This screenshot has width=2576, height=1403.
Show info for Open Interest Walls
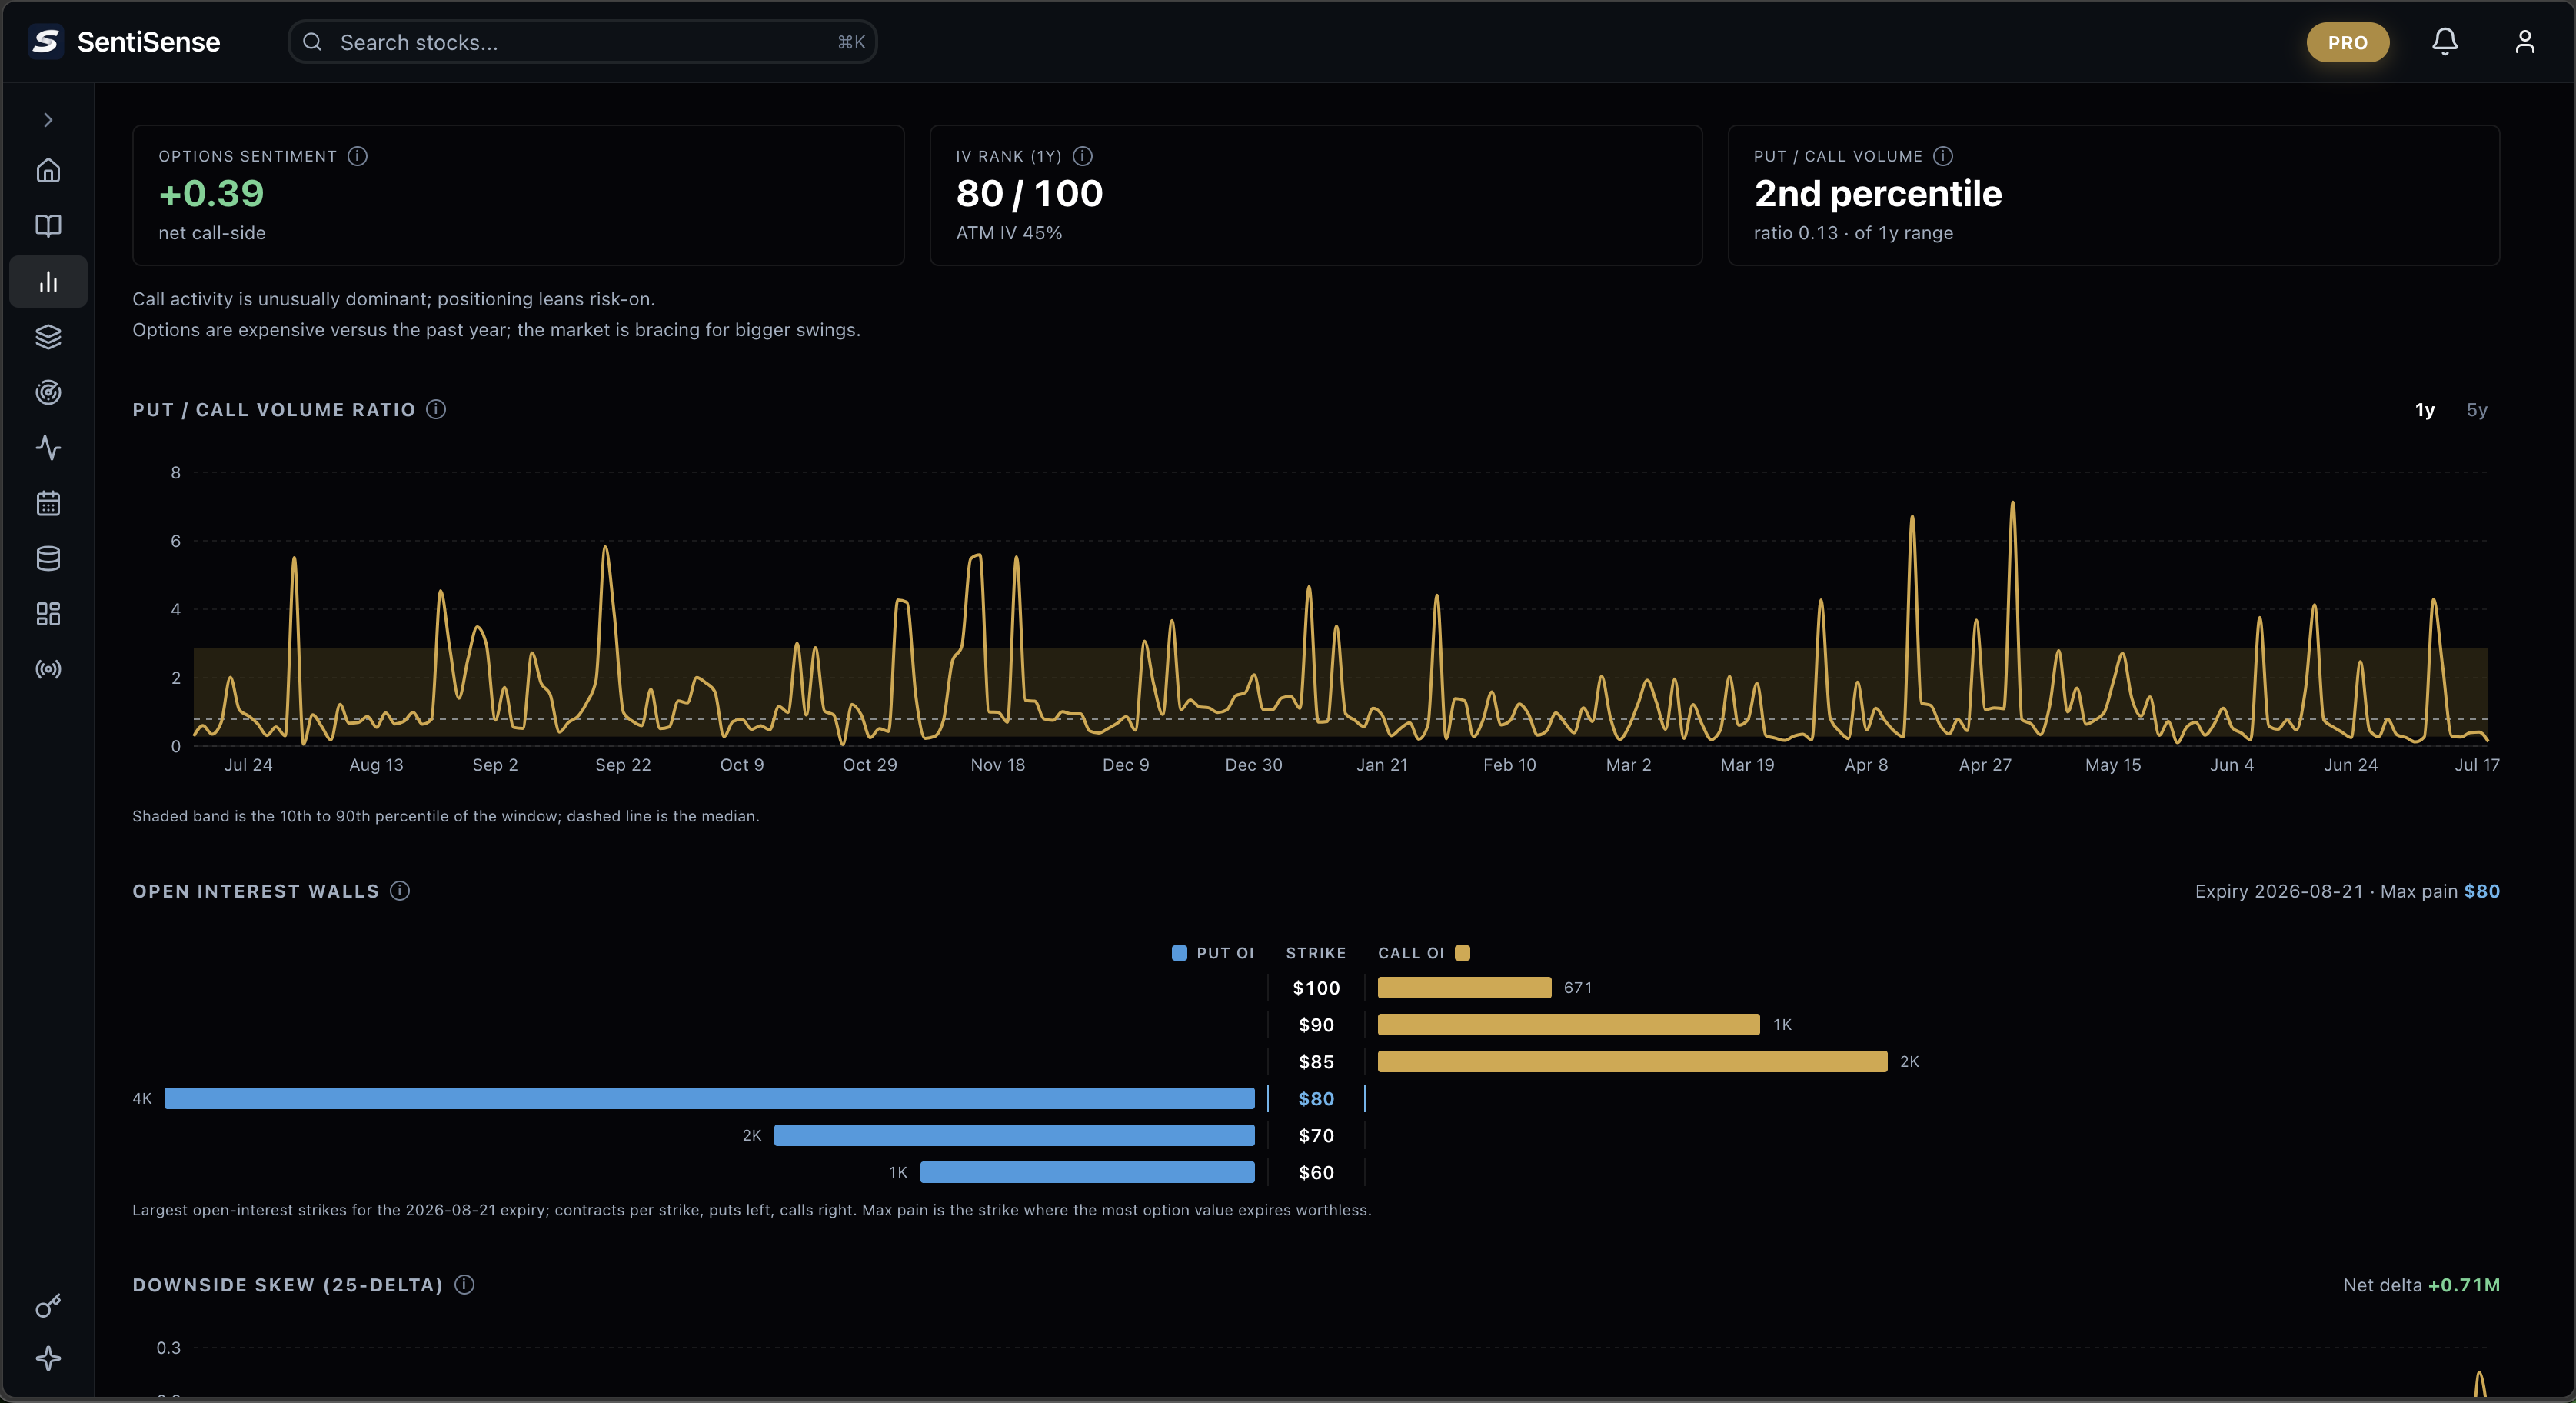click(400, 891)
